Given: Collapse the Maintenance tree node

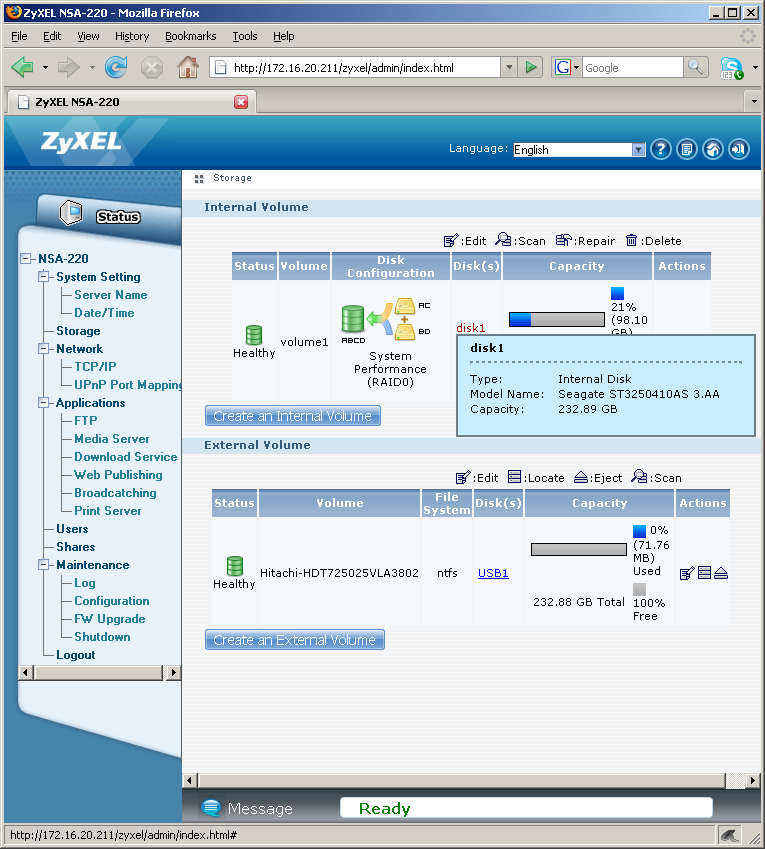Looking at the screenshot, I should pyautogui.click(x=43, y=565).
